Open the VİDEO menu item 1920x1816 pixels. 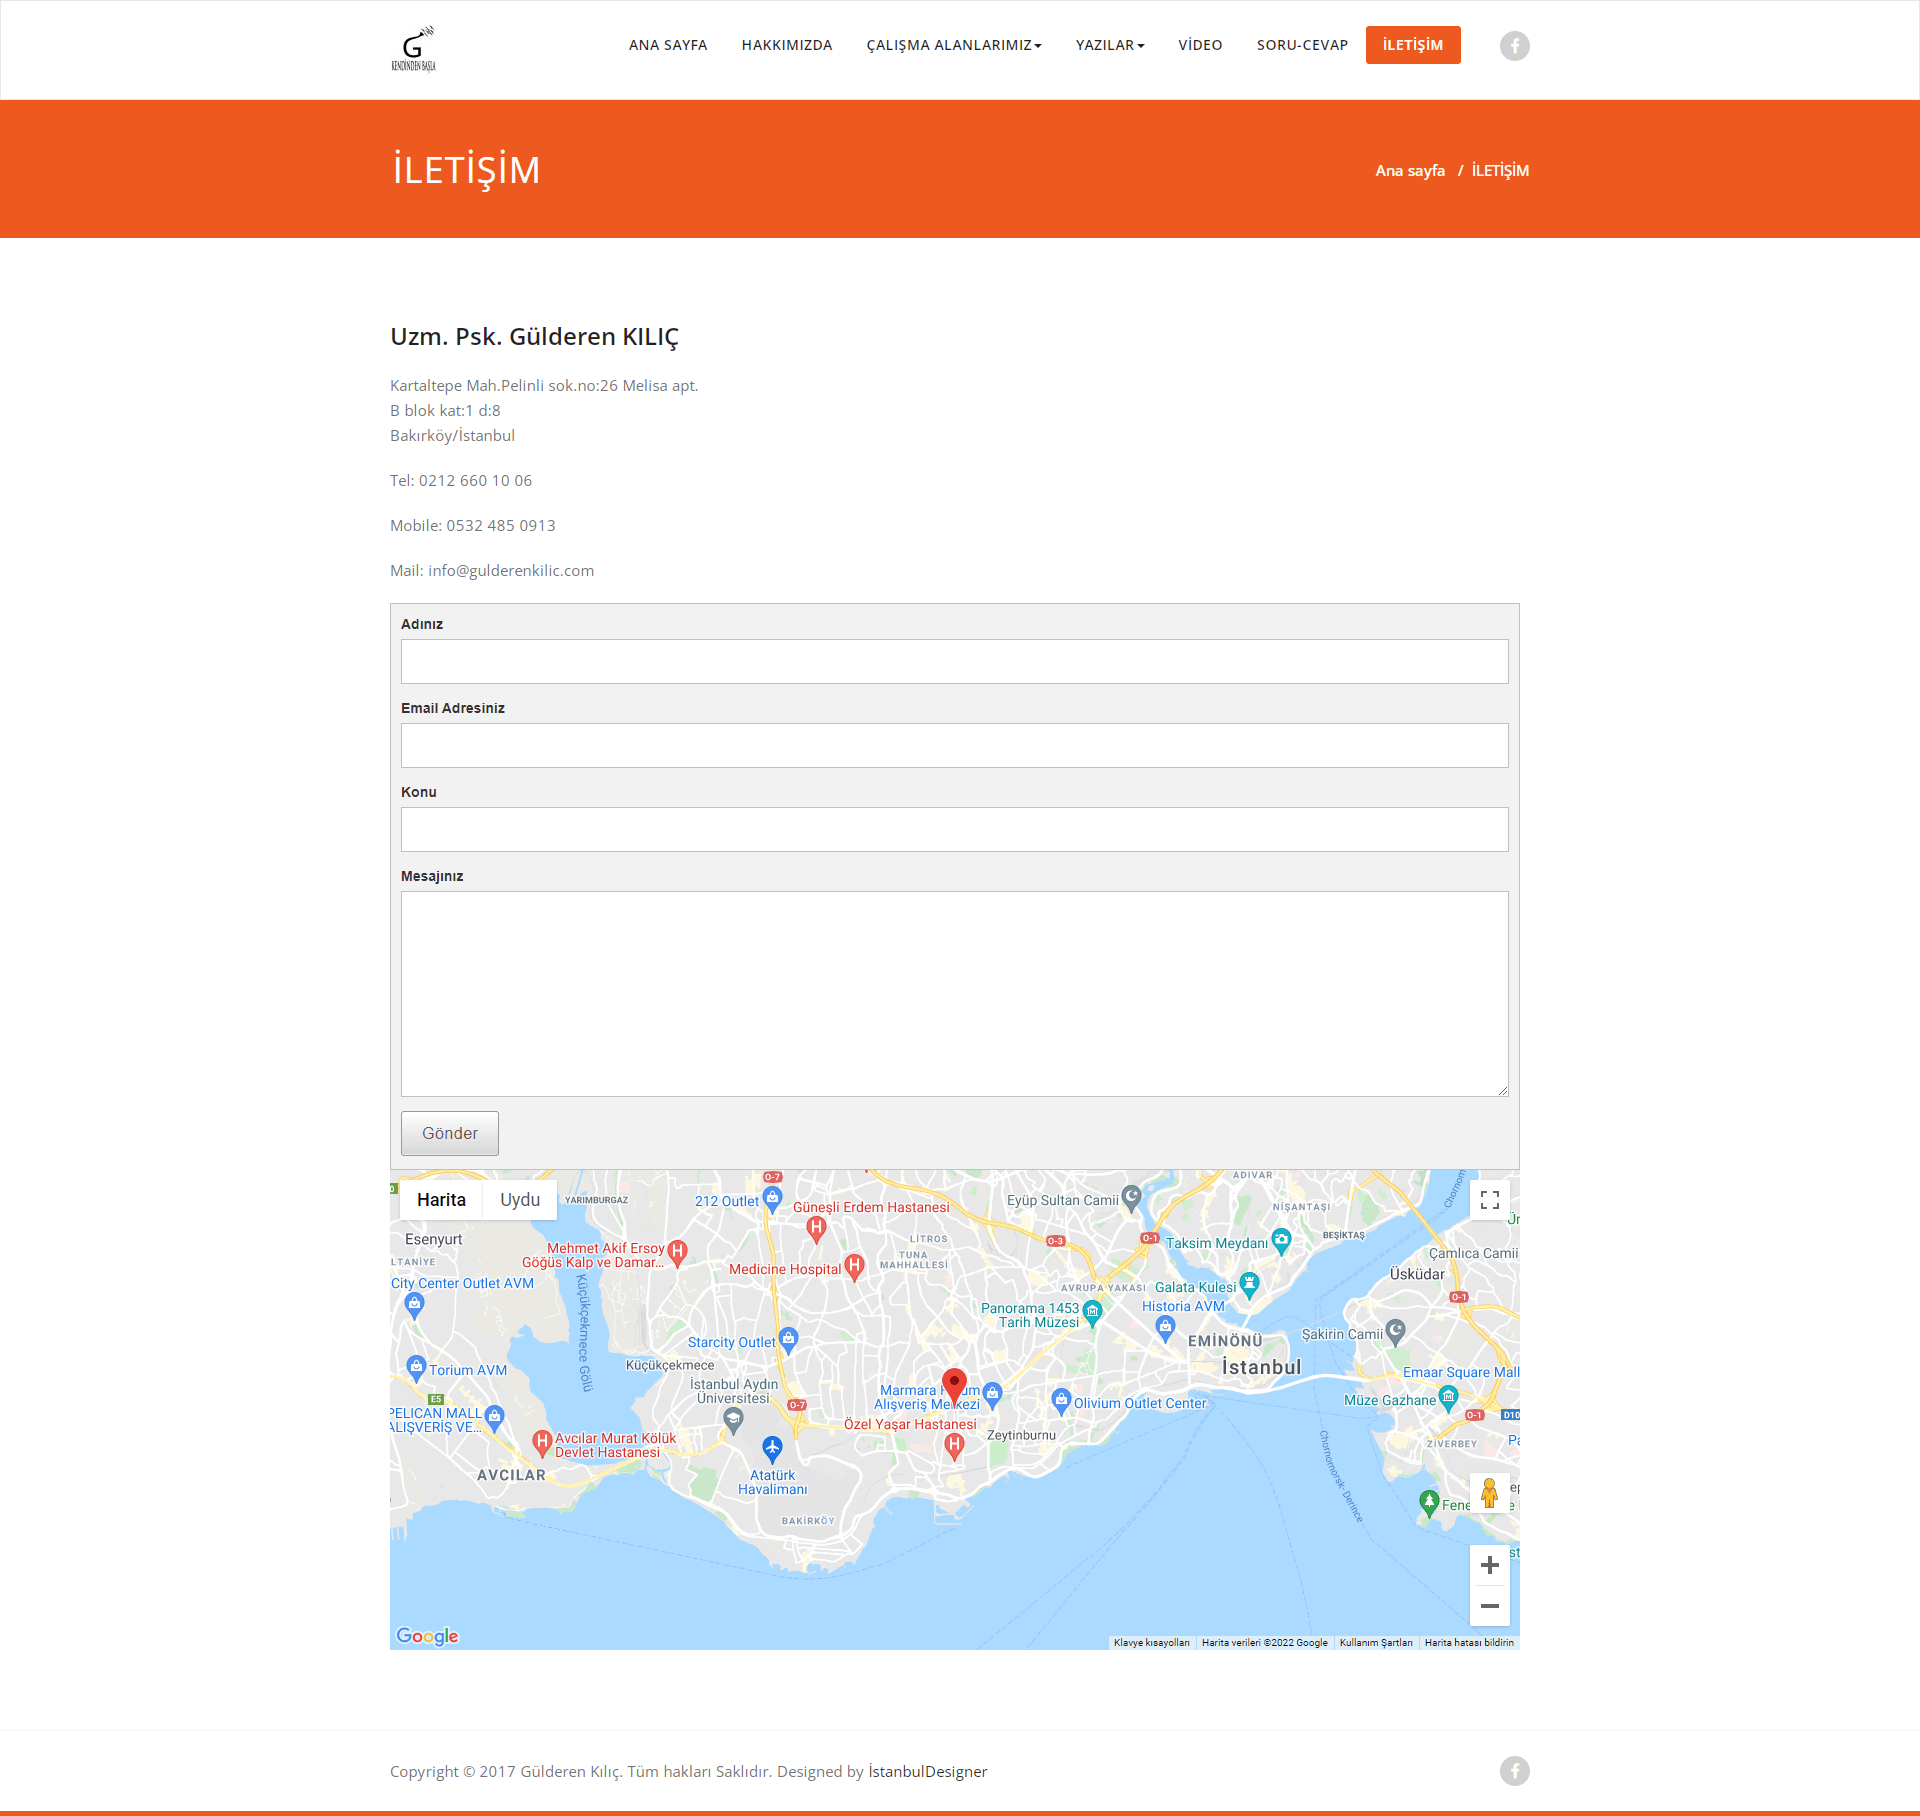[x=1200, y=45]
